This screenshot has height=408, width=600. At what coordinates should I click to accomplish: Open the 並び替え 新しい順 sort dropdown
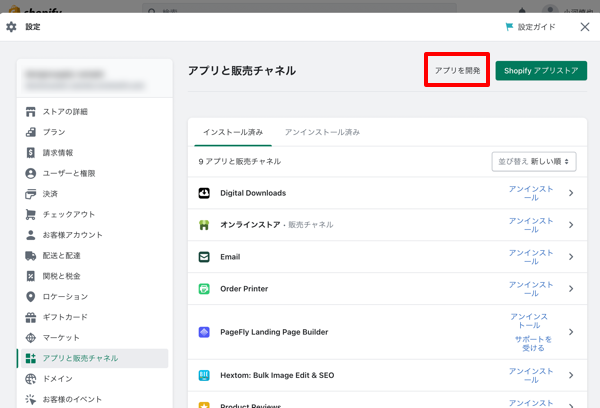(x=534, y=162)
